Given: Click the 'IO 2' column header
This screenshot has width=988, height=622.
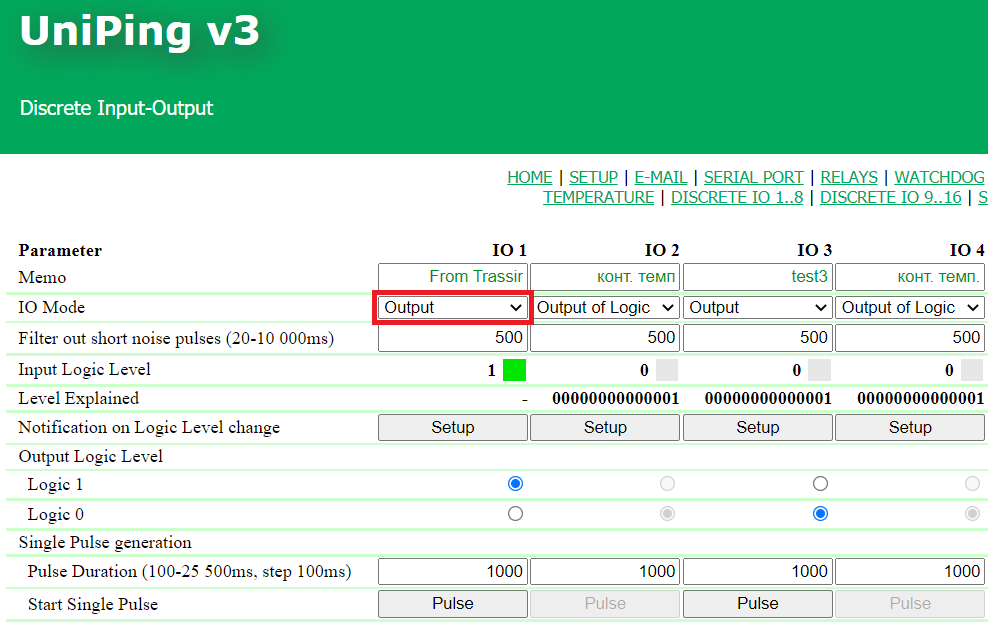Looking at the screenshot, I should pyautogui.click(x=662, y=250).
